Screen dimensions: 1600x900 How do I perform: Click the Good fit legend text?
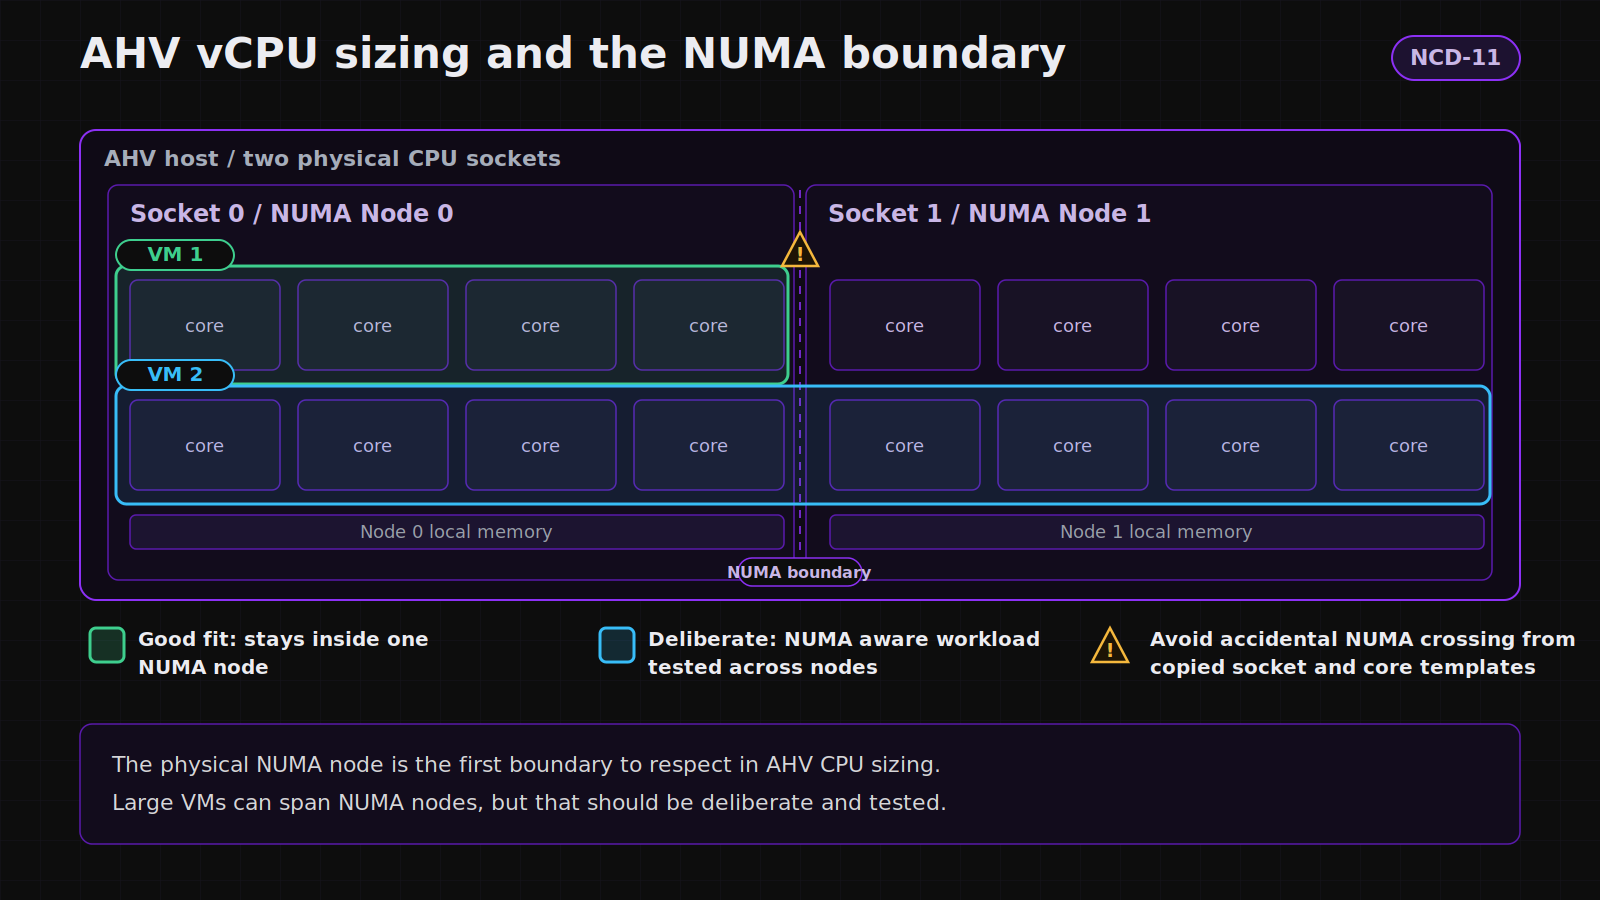283,653
